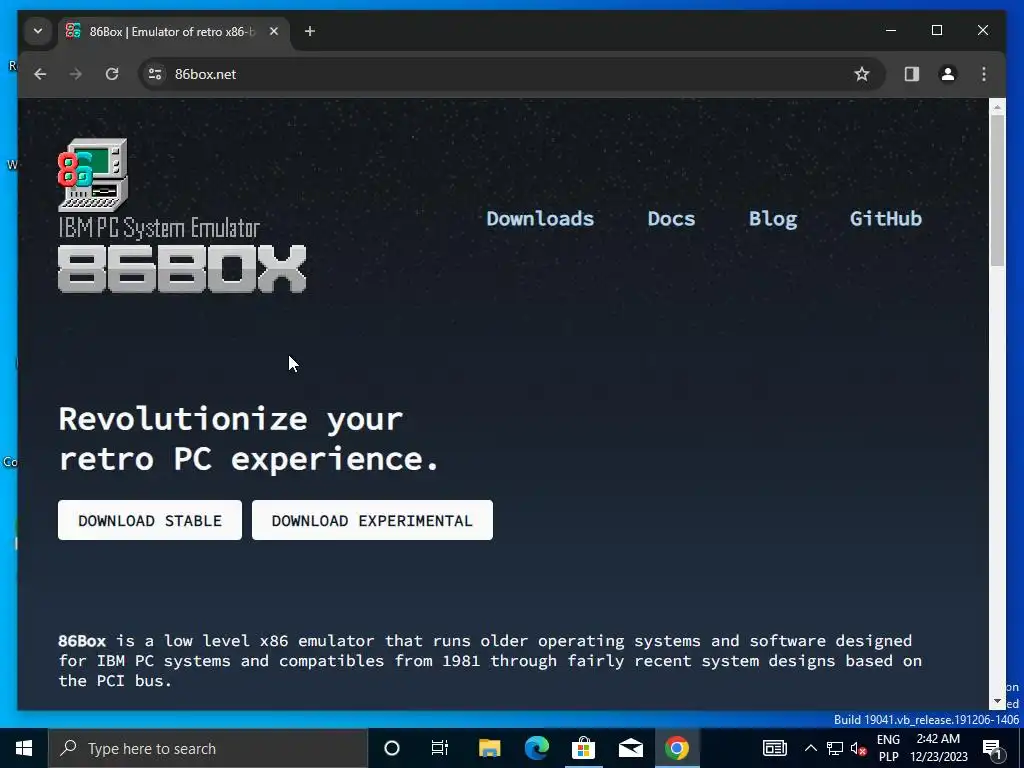Open the Docs nav link
The height and width of the screenshot is (768, 1024).
coord(671,219)
